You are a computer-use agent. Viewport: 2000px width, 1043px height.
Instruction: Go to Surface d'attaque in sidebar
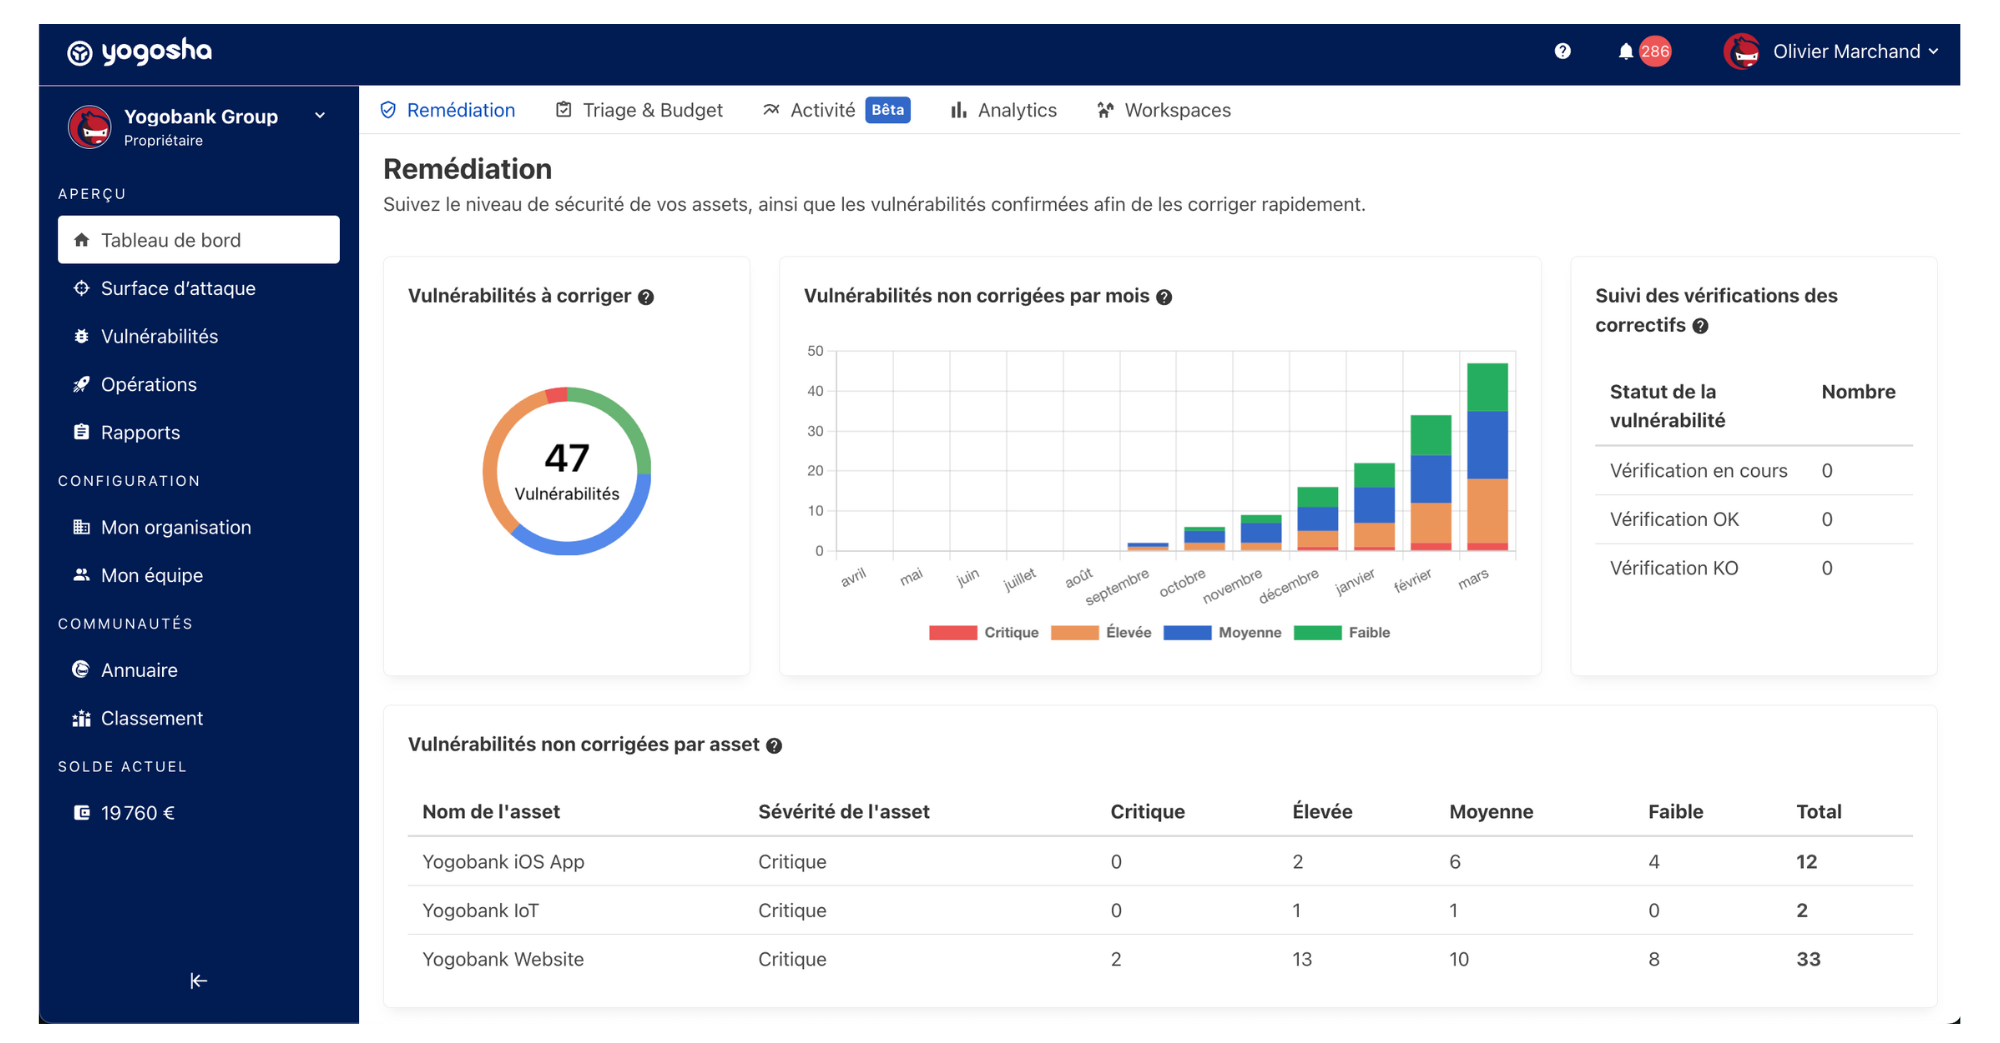[178, 288]
